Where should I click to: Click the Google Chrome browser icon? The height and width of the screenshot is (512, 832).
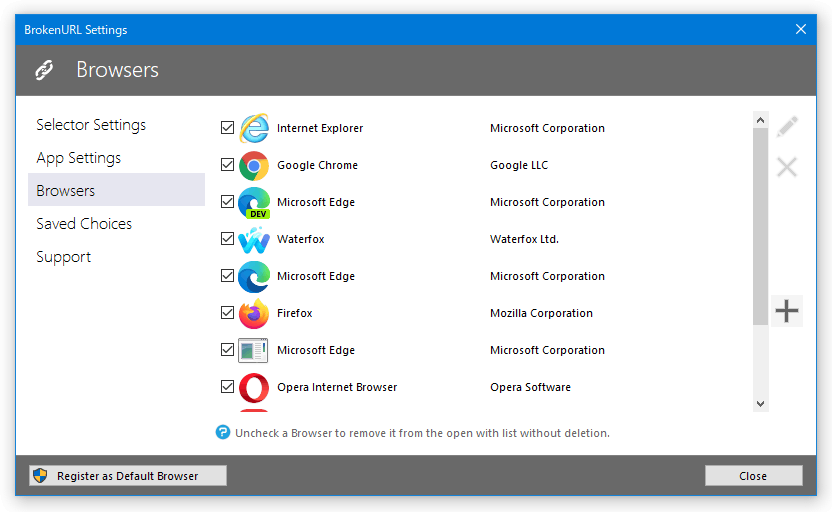pyautogui.click(x=254, y=166)
